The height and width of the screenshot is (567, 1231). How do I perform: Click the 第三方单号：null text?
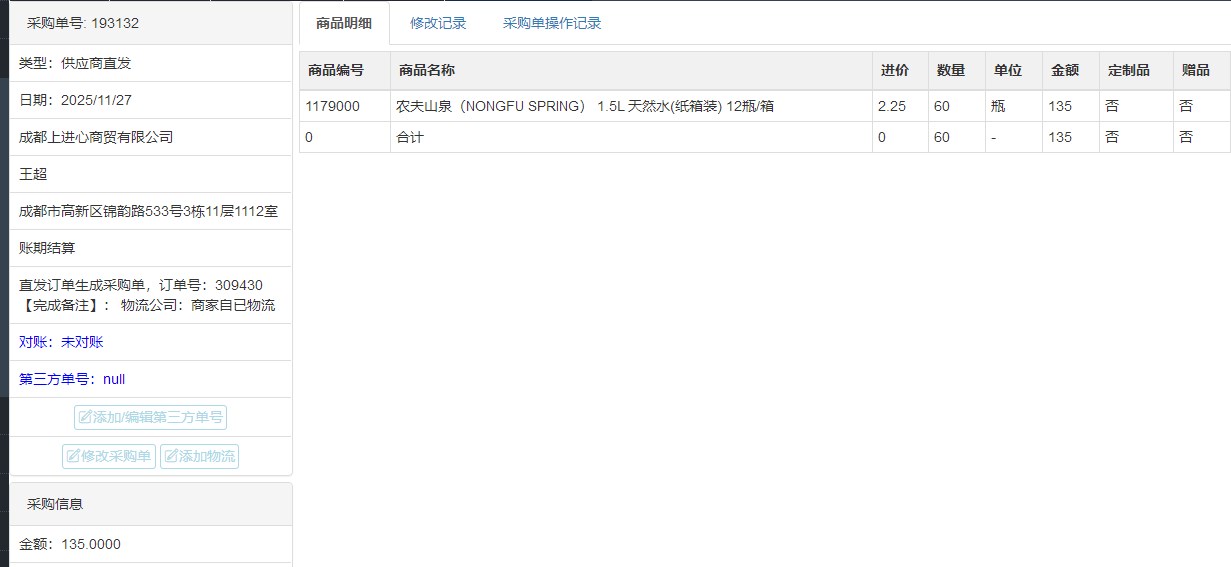coord(72,379)
